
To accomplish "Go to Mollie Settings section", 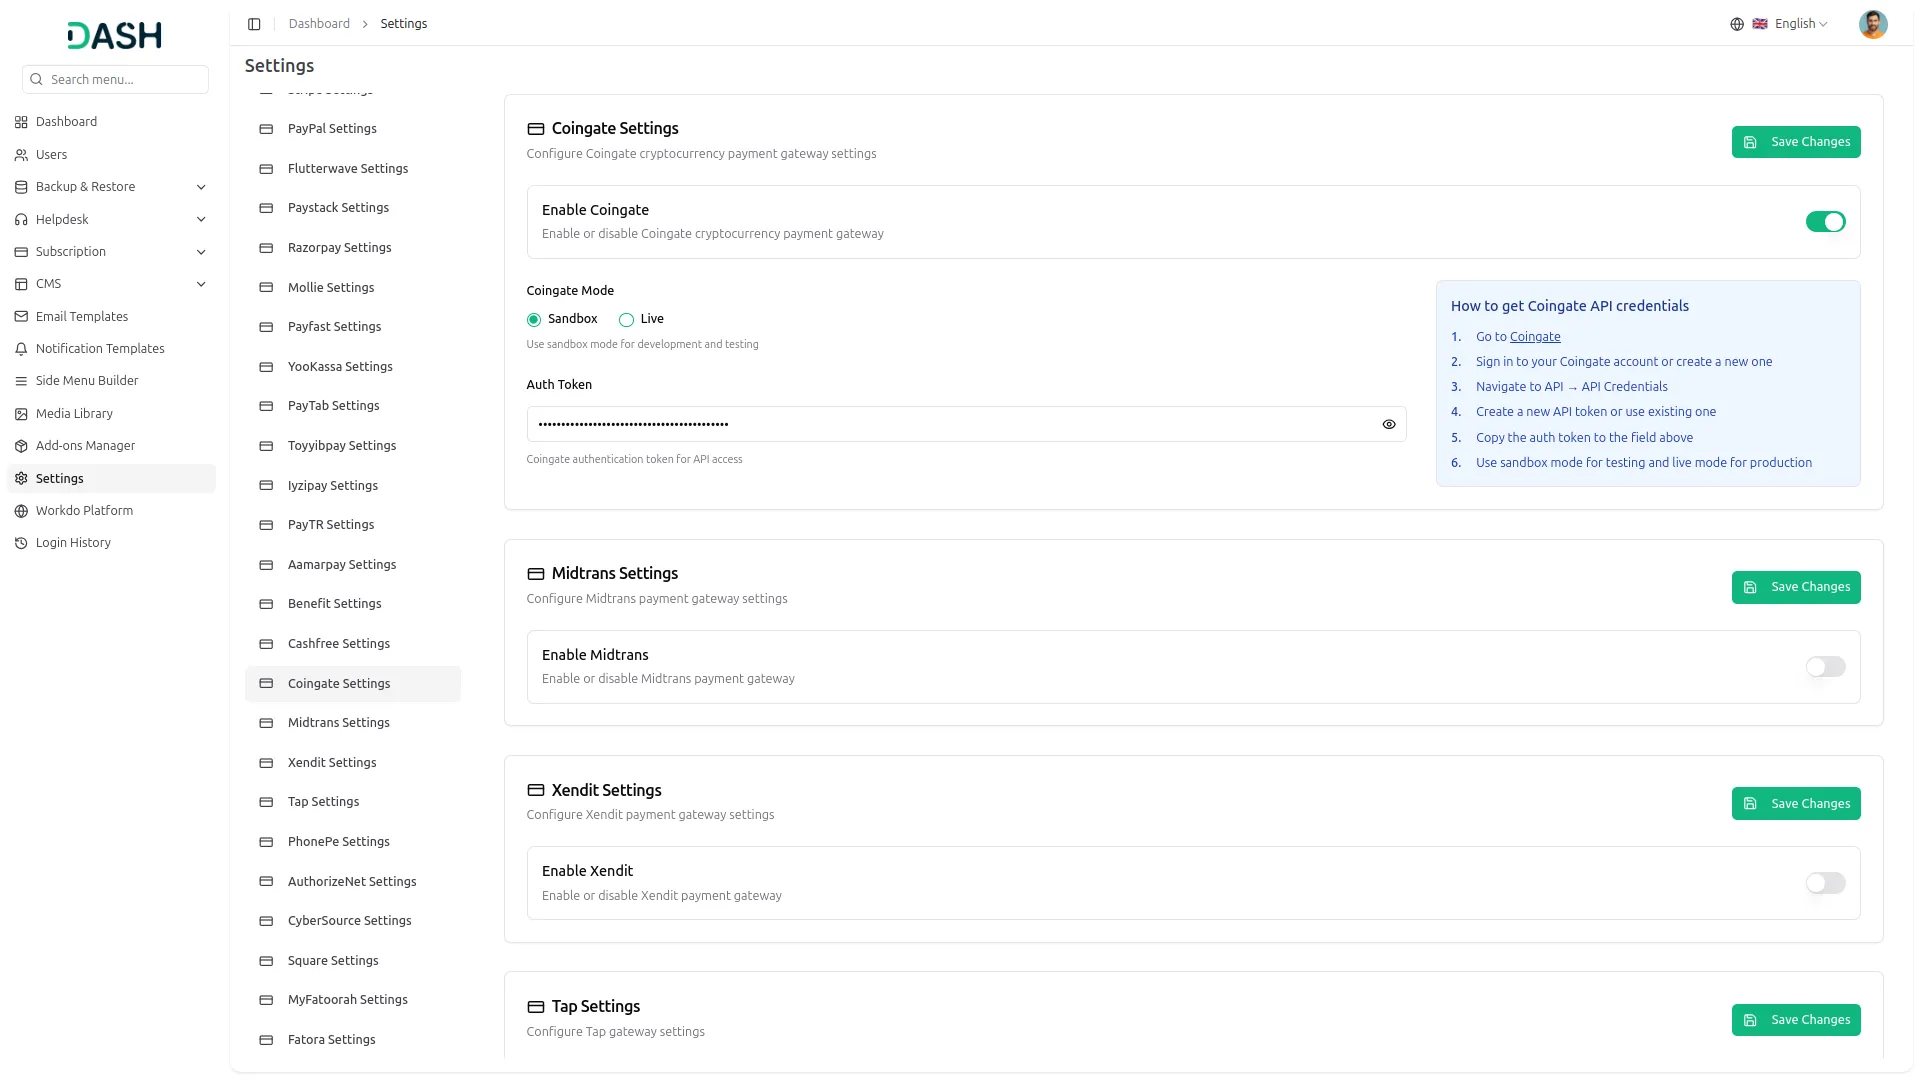I will point(353,288).
